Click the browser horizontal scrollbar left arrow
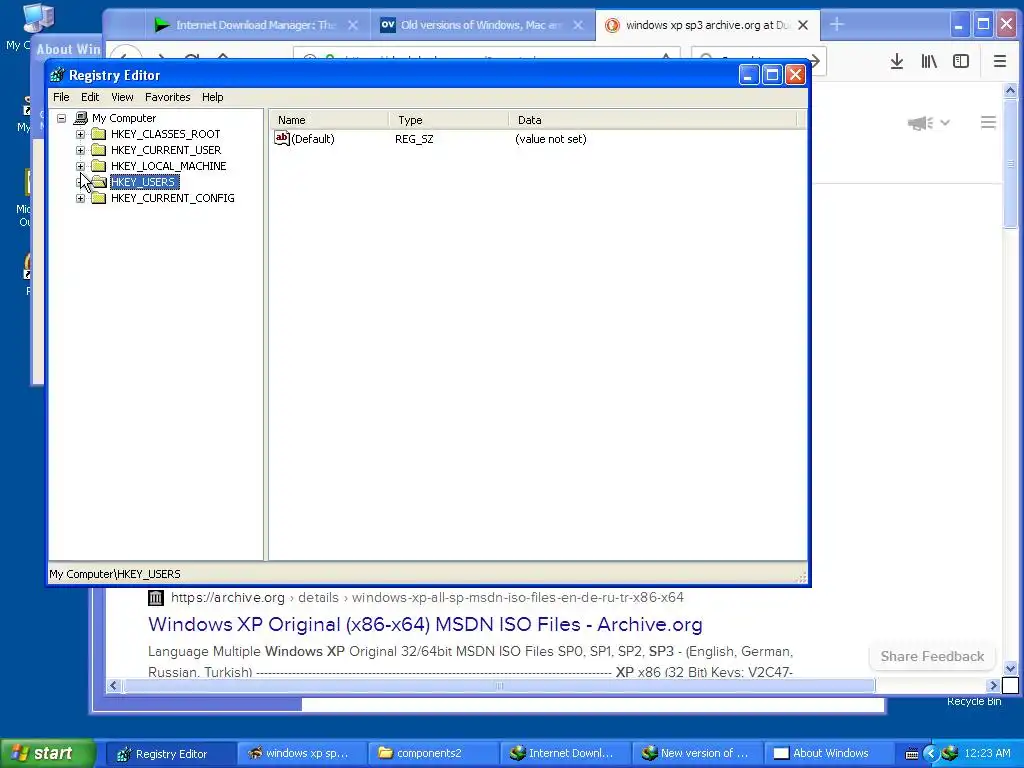This screenshot has height=768, width=1024. pyautogui.click(x=113, y=685)
